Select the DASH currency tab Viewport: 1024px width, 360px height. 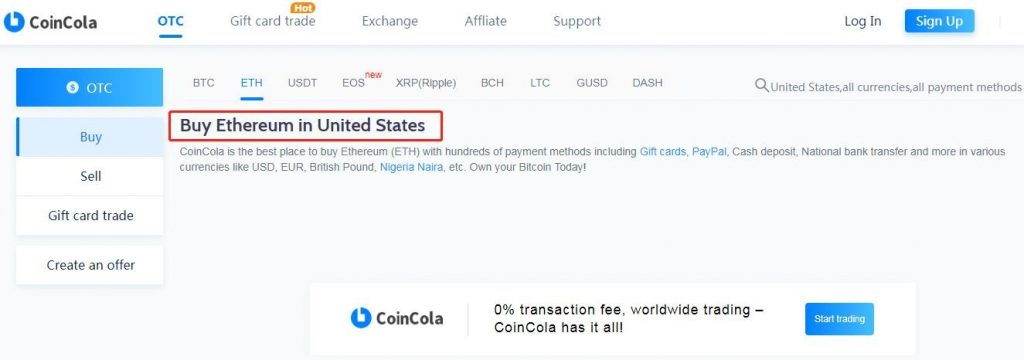[x=647, y=83]
